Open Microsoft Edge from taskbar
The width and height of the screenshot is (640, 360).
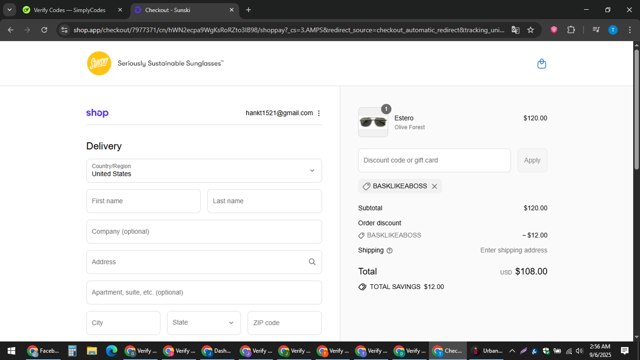point(111,351)
